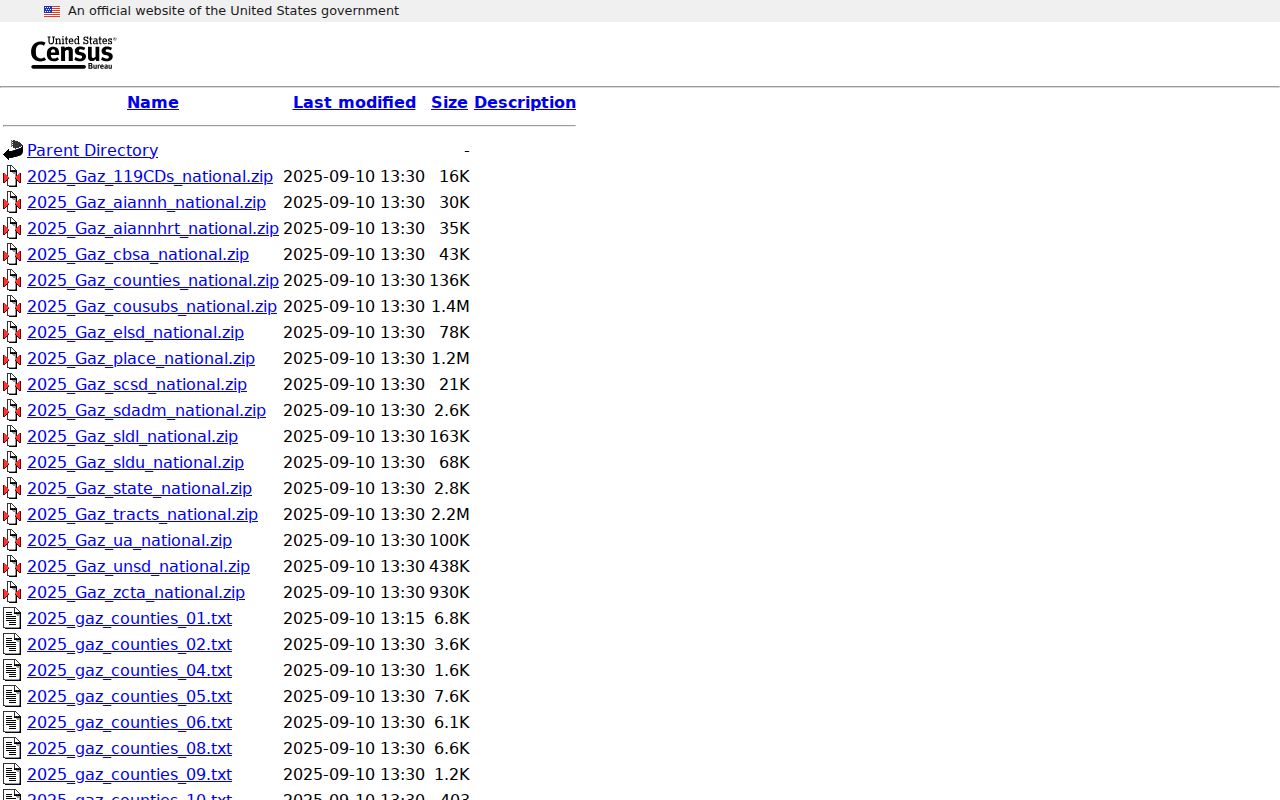Click the text file icon for 2025_gaz_counties_06.txt
Image resolution: width=1280 pixels, height=800 pixels.
click(x=13, y=722)
